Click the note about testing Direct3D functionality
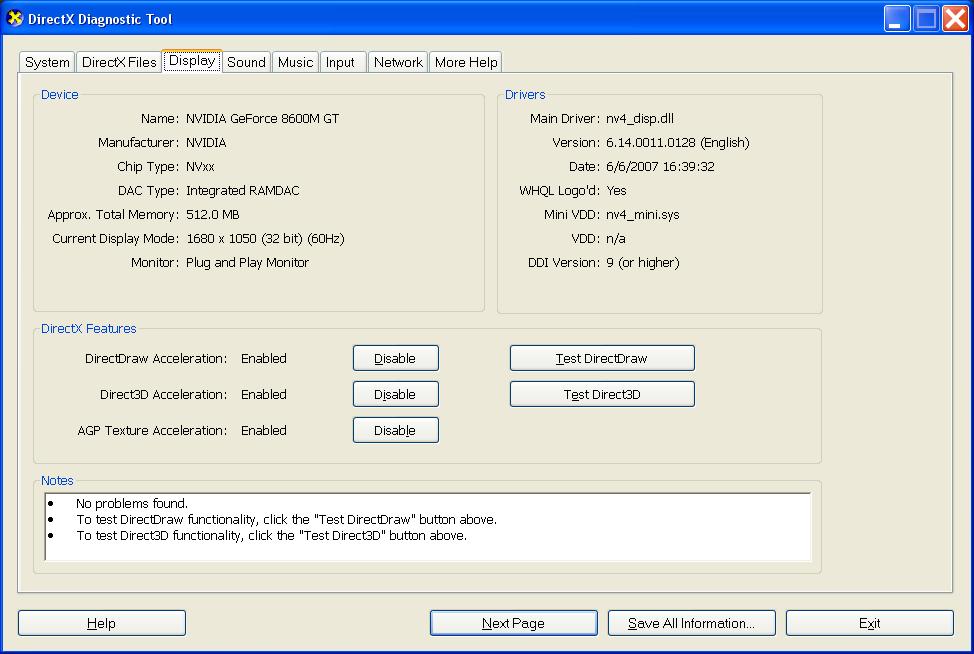This screenshot has width=974, height=654. click(271, 535)
